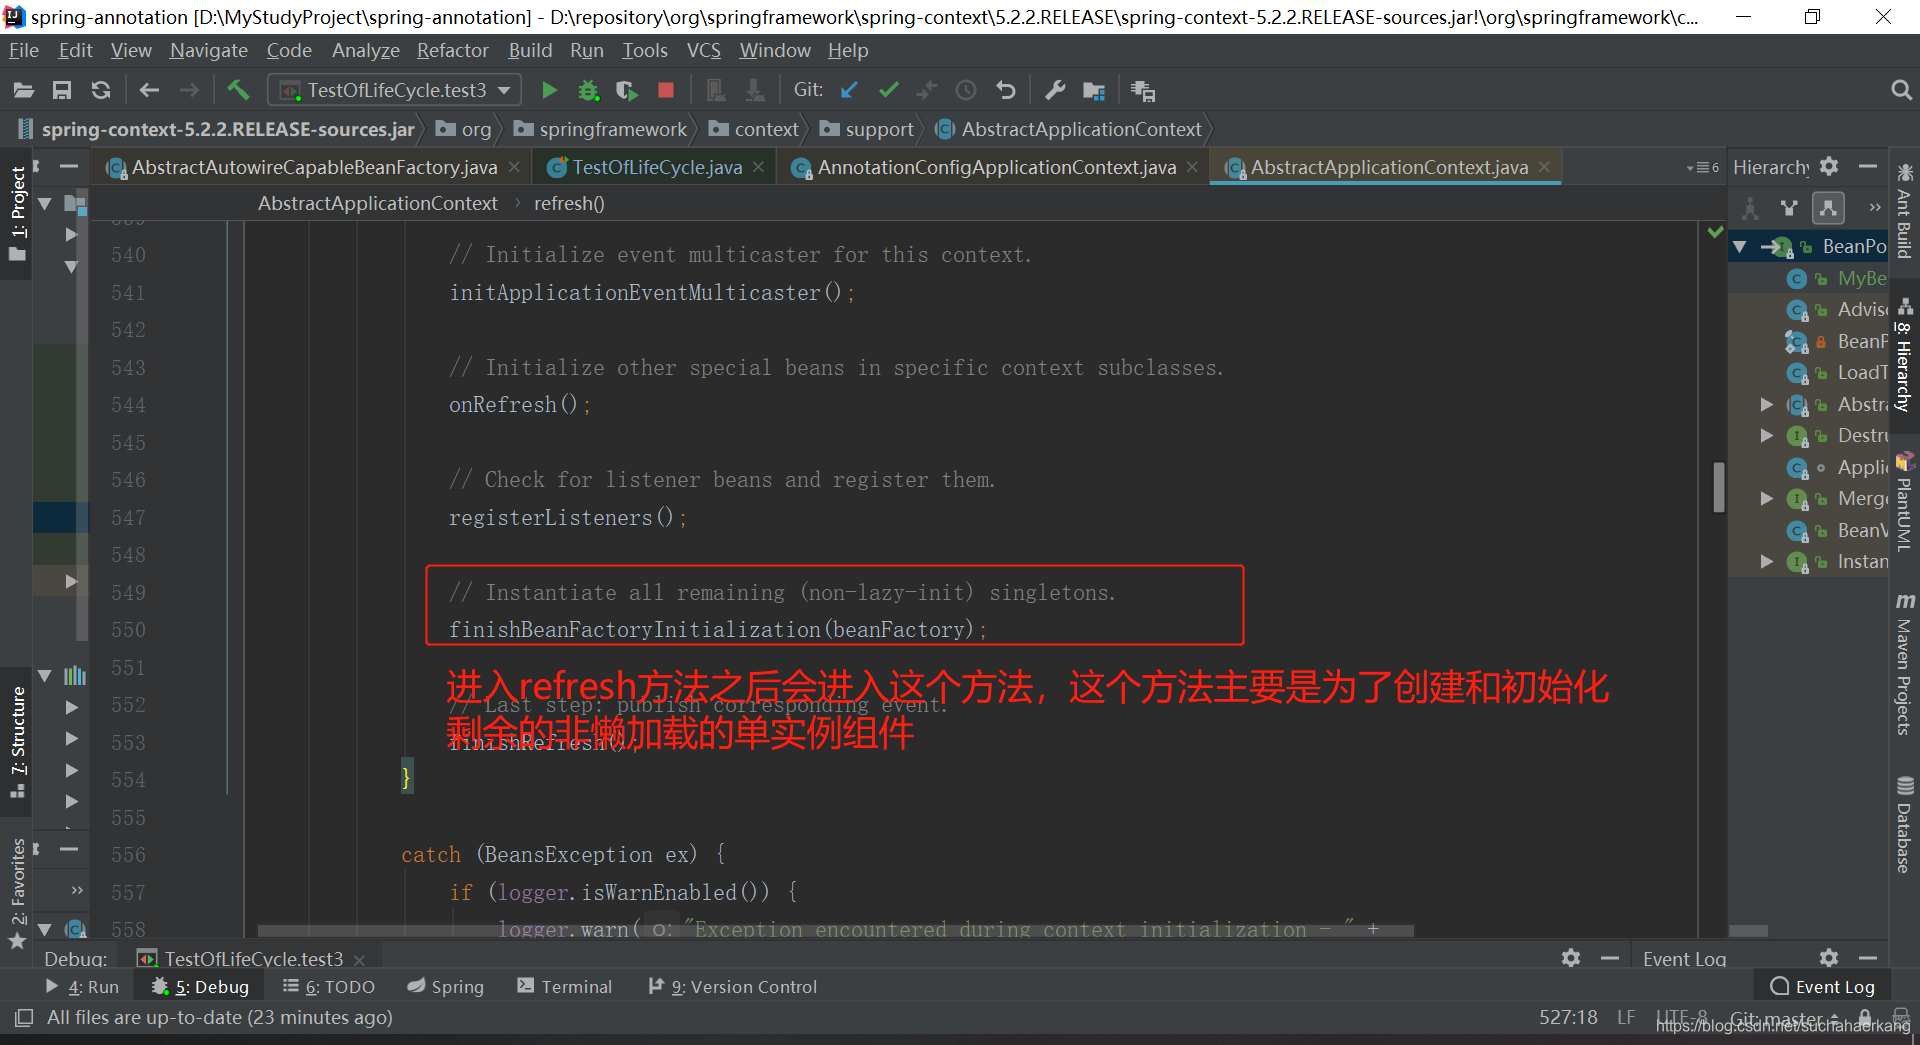Image resolution: width=1920 pixels, height=1045 pixels.
Task: Open the run configuration dropdown TestOfLifeCycle.test3
Action: (x=394, y=91)
